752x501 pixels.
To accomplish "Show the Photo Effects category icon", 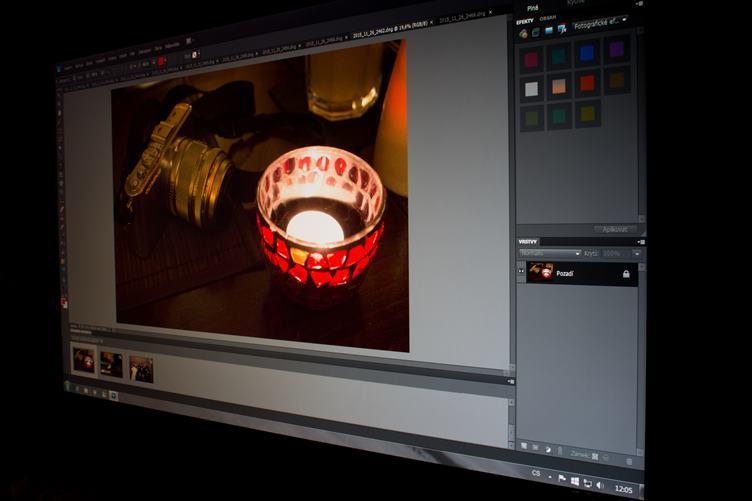I will [549, 30].
